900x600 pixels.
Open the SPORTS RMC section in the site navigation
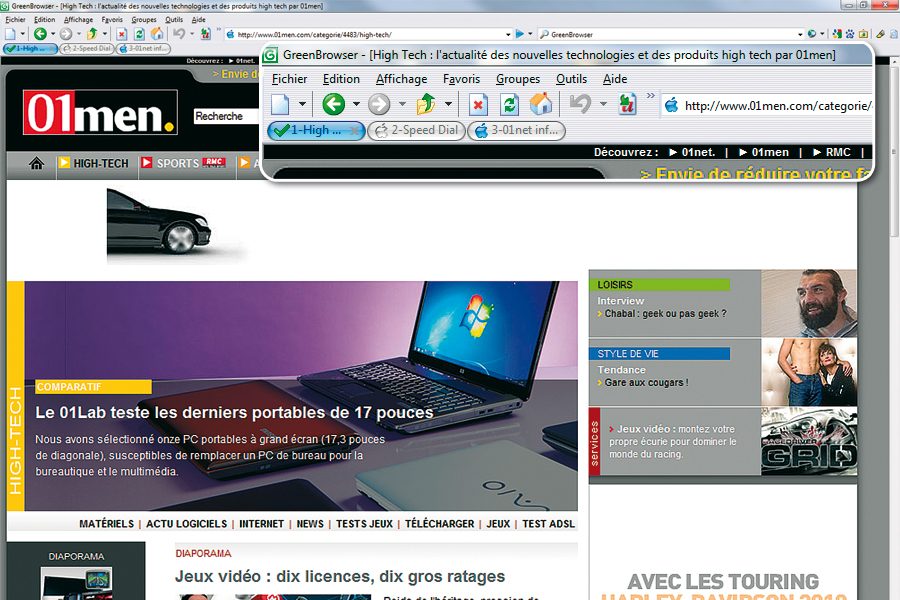click(184, 164)
